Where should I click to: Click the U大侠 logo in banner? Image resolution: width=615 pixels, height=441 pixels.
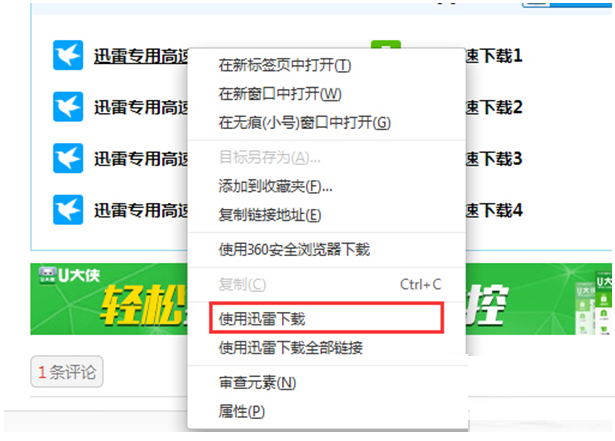[69, 275]
